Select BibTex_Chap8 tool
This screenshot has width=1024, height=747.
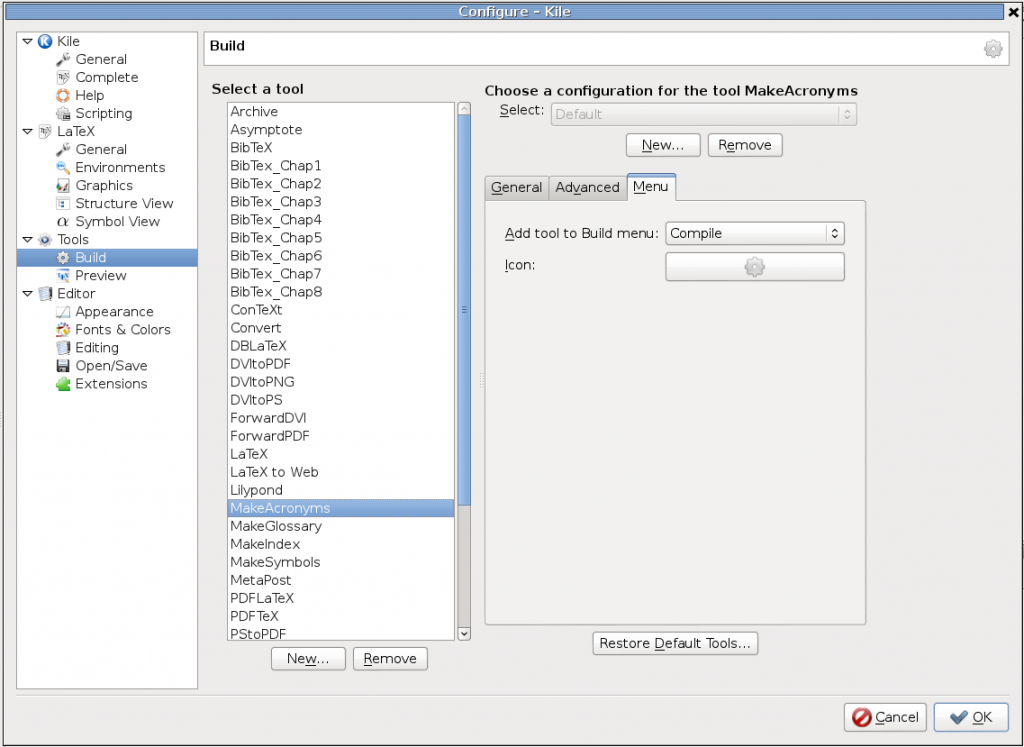[x=340, y=292]
